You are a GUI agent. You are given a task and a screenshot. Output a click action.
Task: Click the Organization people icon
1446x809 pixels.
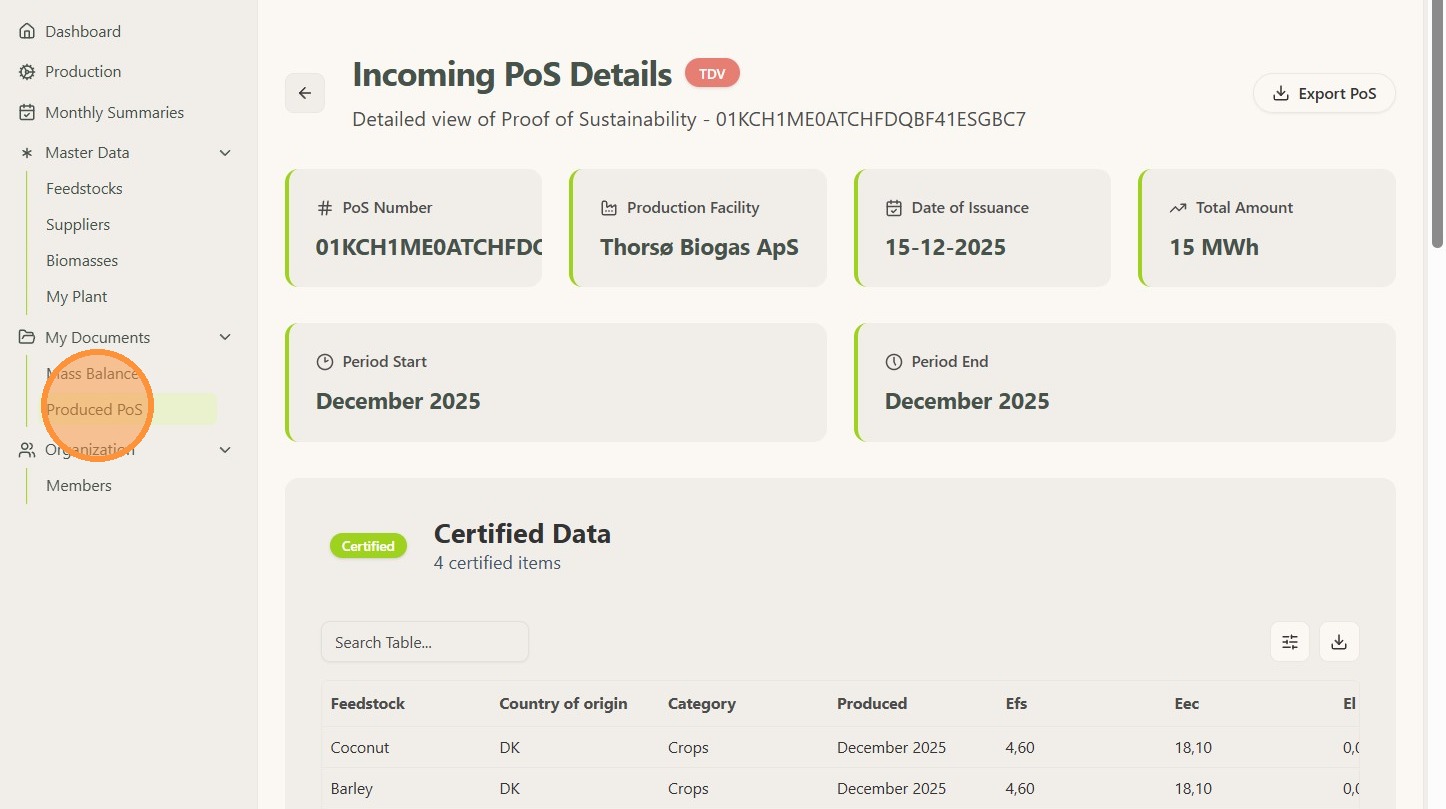tap(27, 450)
